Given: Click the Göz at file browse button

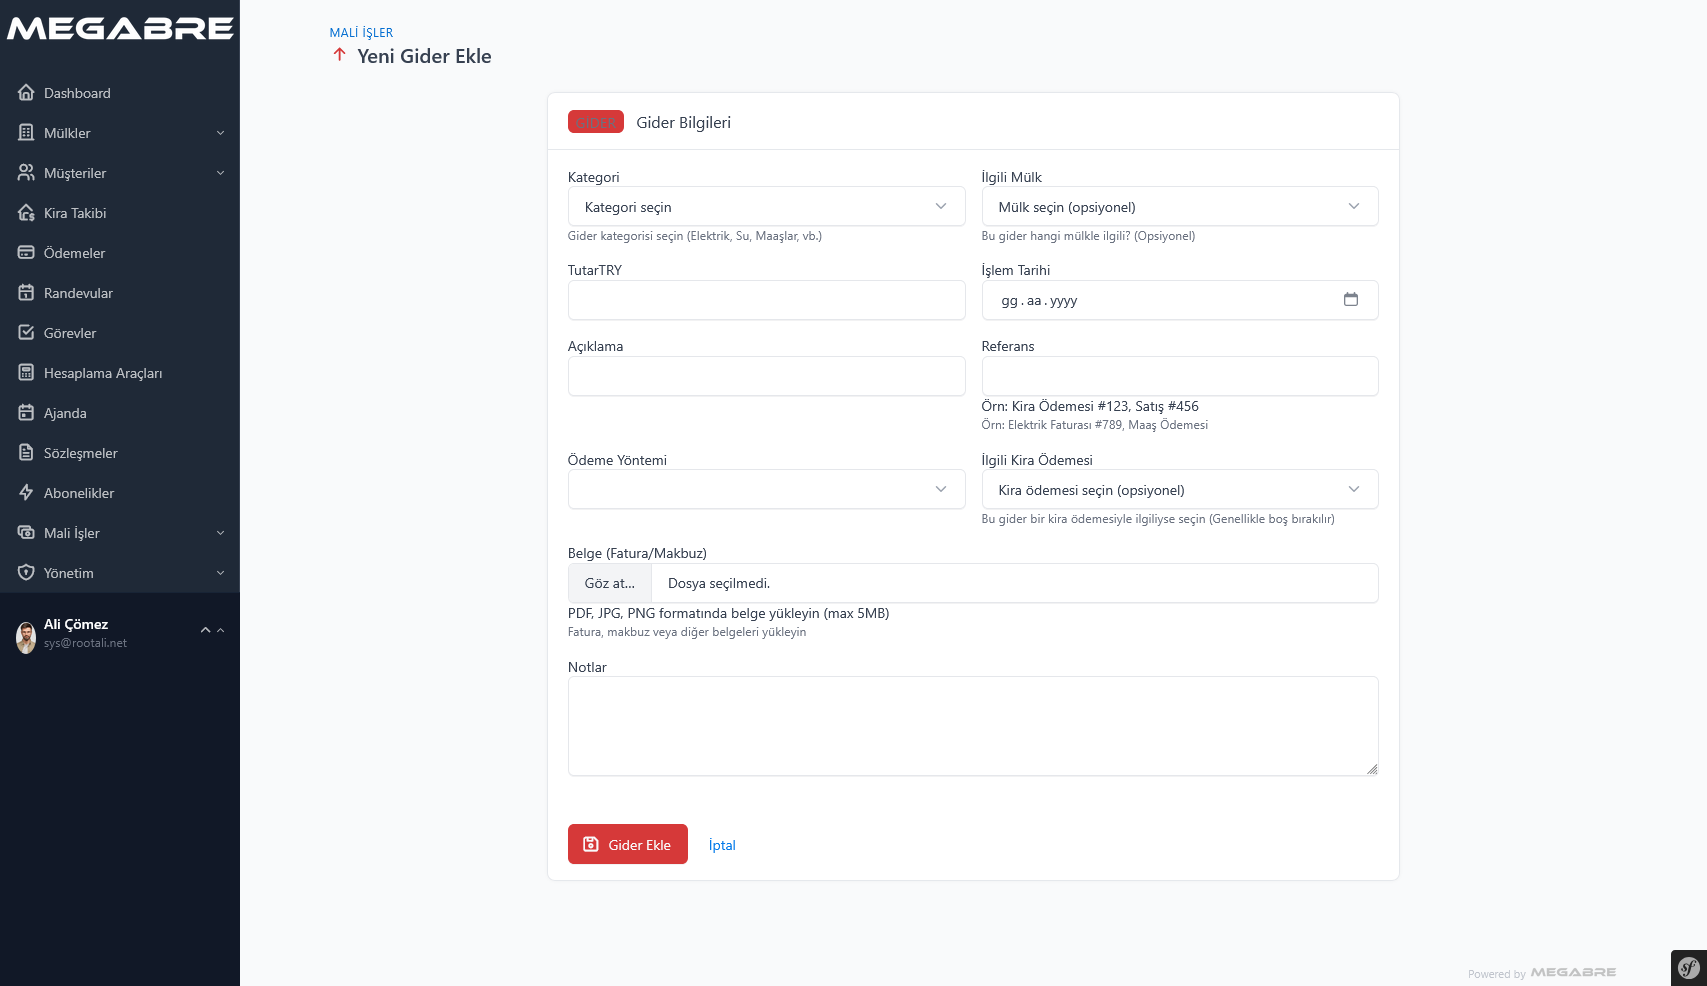Looking at the screenshot, I should pyautogui.click(x=609, y=583).
